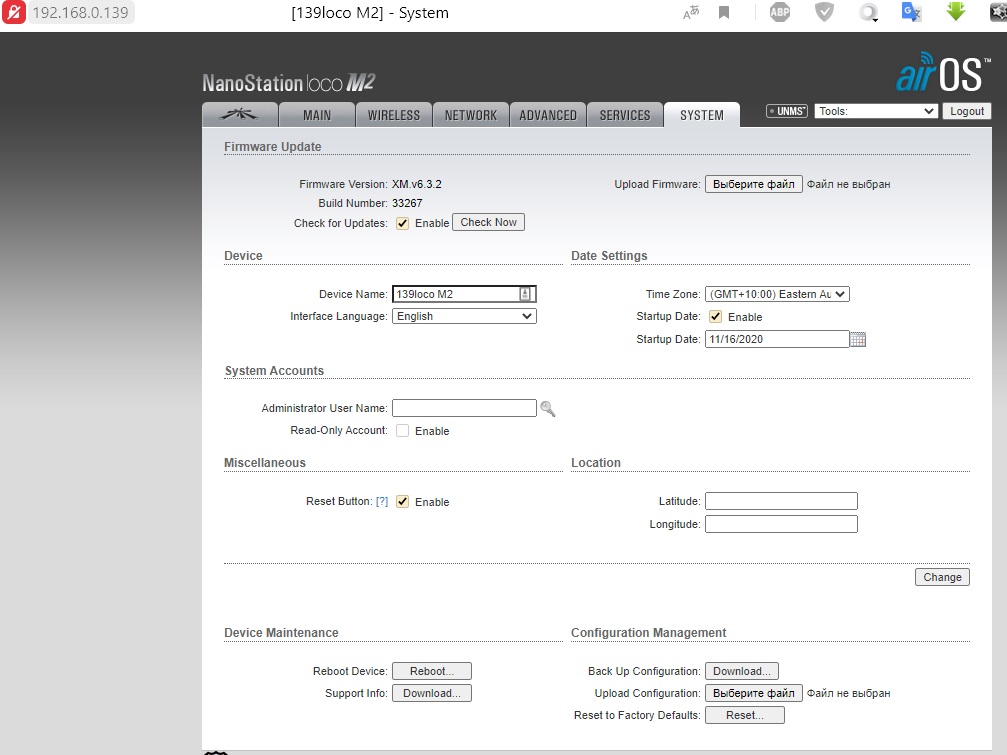
Task: Click the 192.168.0.139 address field
Action: pyautogui.click(x=80, y=12)
